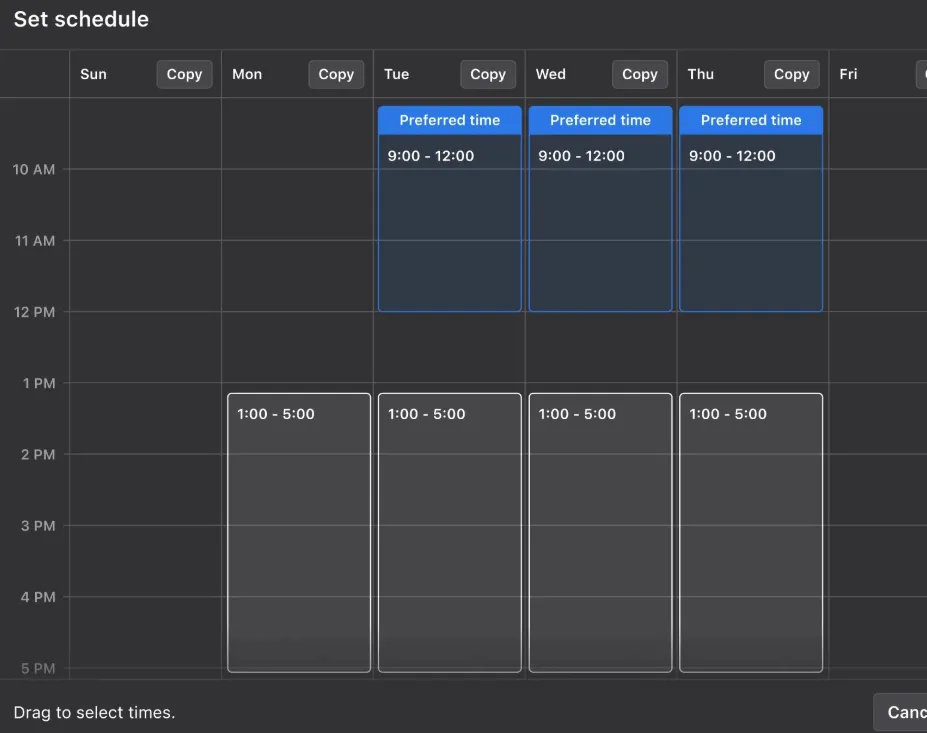Copy the Wednesday schedule
The image size is (927, 733).
(640, 74)
